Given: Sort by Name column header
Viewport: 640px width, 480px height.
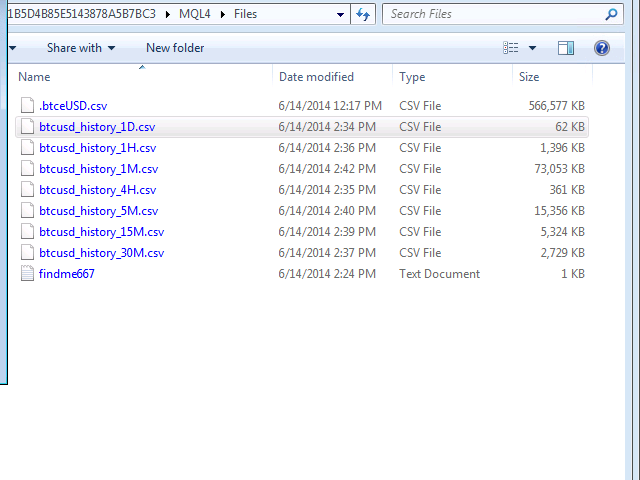Looking at the screenshot, I should click(34, 77).
